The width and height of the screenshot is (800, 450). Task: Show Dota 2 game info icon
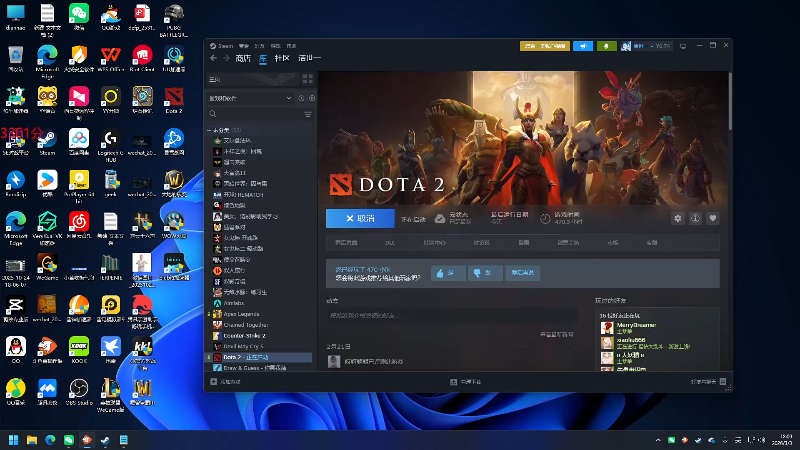tap(695, 218)
